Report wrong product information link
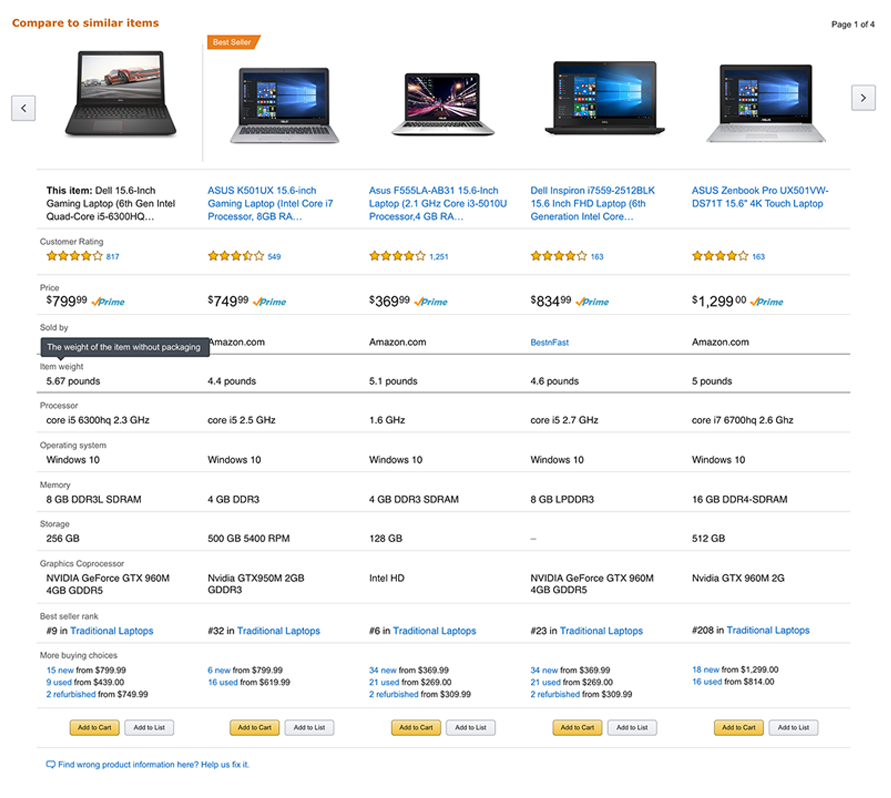The image size is (891, 798). 153,764
